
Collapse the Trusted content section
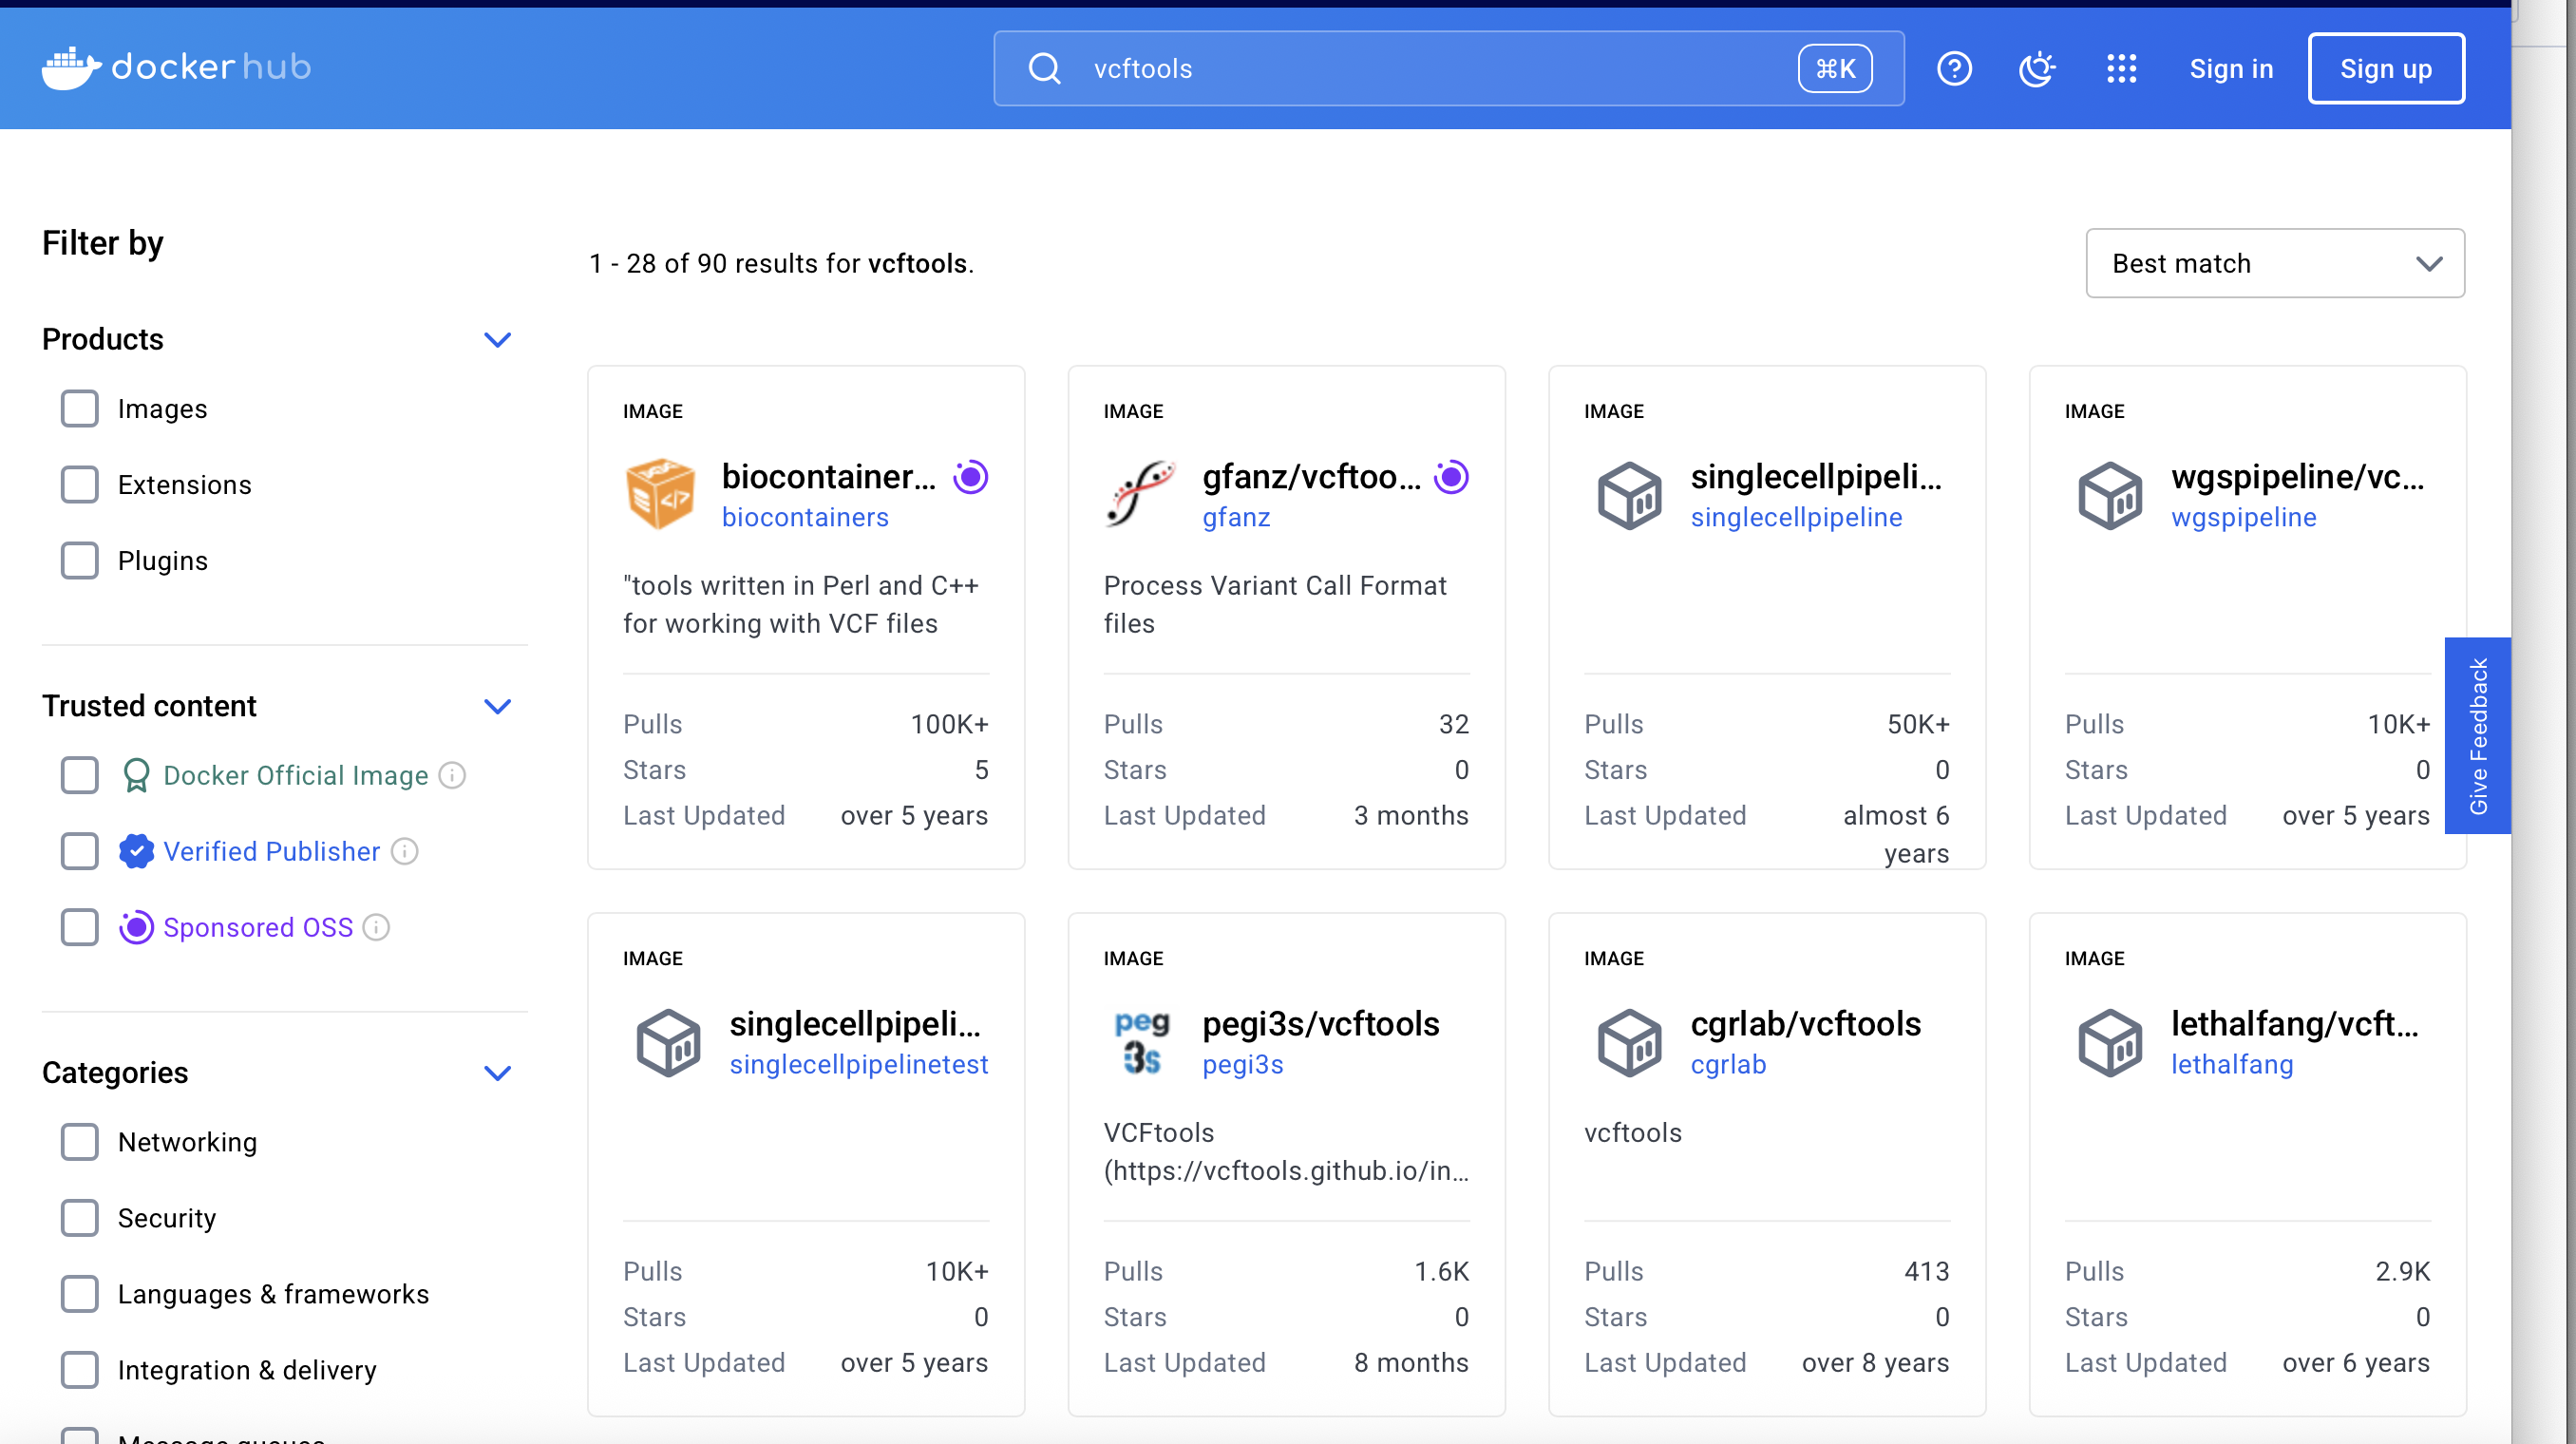[497, 706]
